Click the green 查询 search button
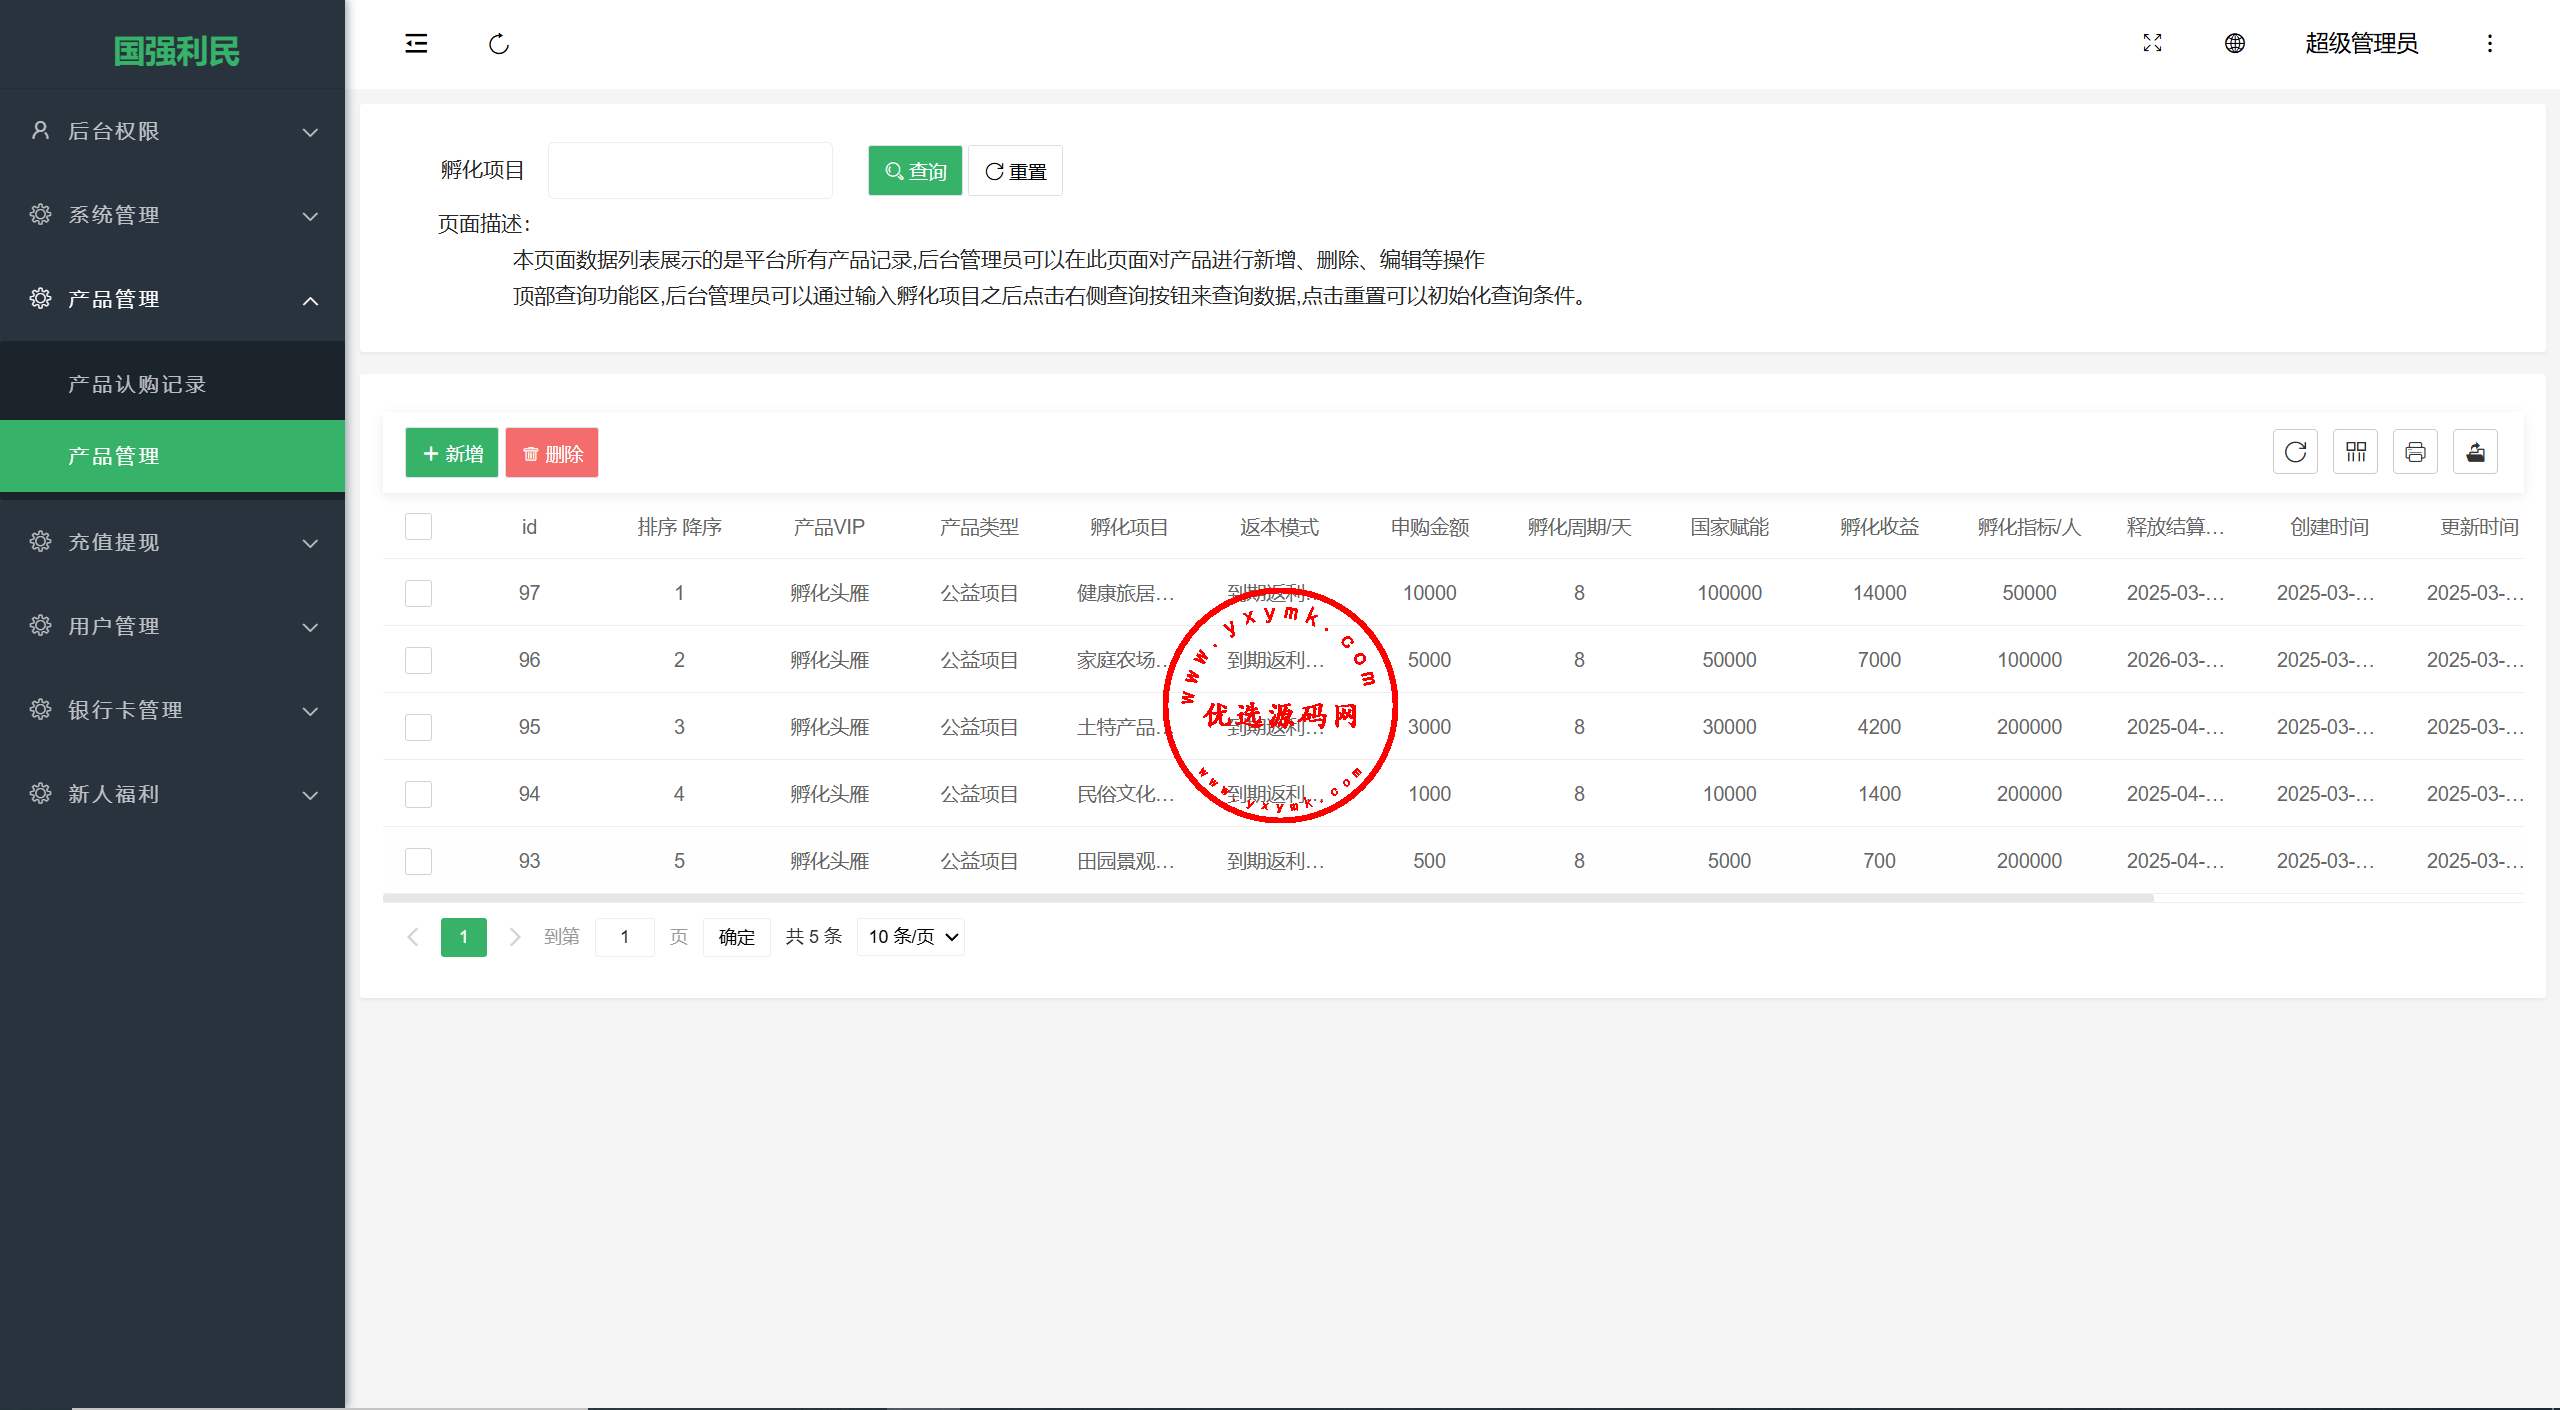The image size is (2560, 1410). [x=915, y=171]
